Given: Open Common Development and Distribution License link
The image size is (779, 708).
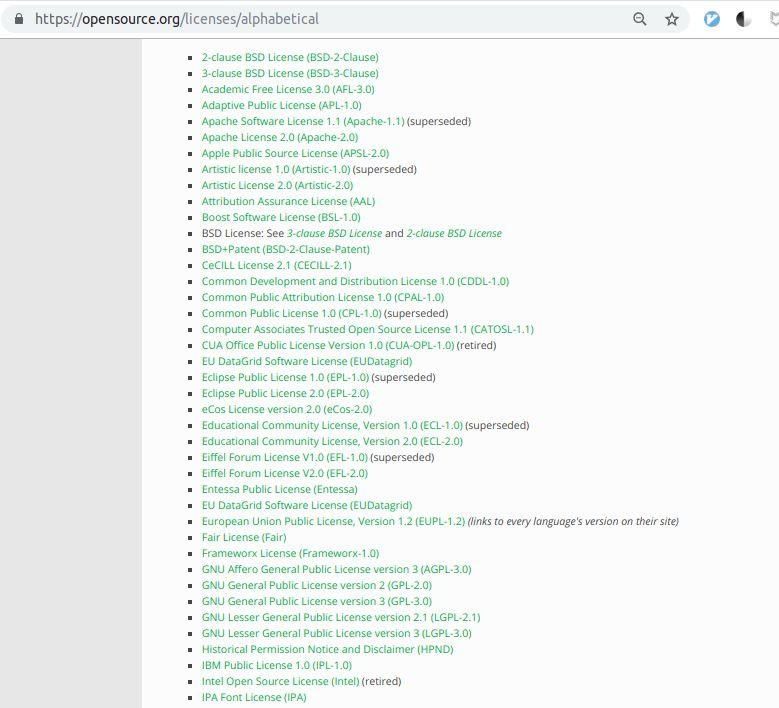Looking at the screenshot, I should click(x=355, y=281).
